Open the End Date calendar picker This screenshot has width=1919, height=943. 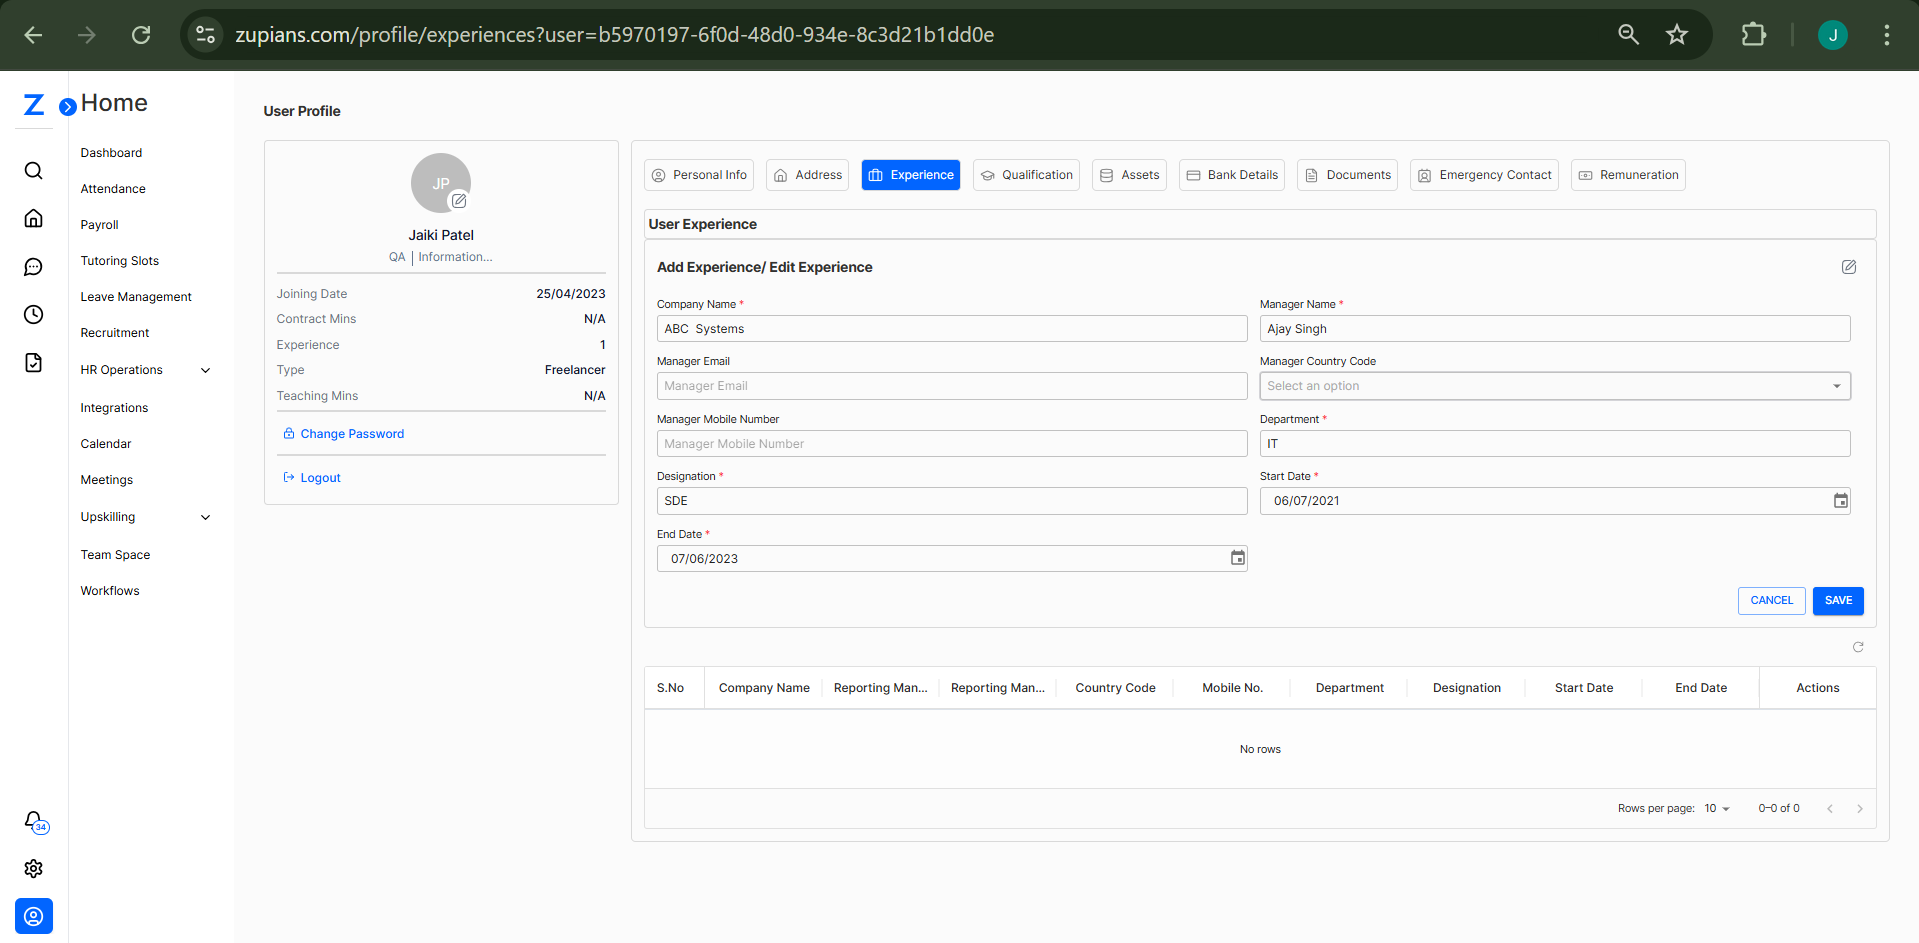click(x=1237, y=558)
